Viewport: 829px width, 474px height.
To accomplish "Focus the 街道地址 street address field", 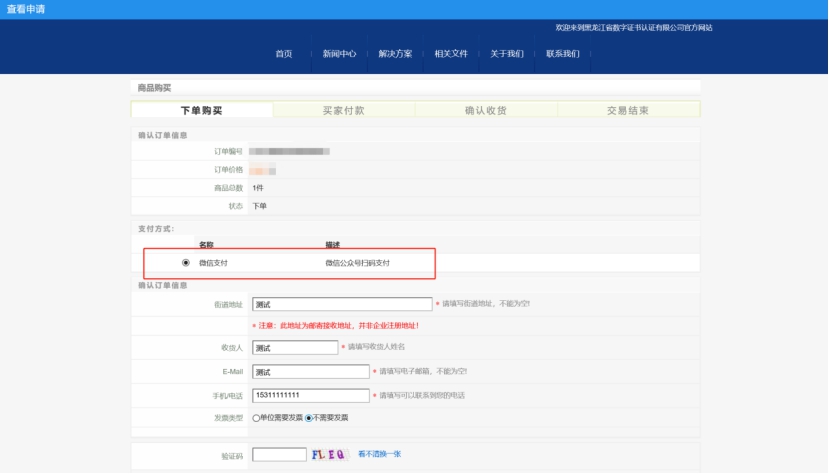I will 342,304.
